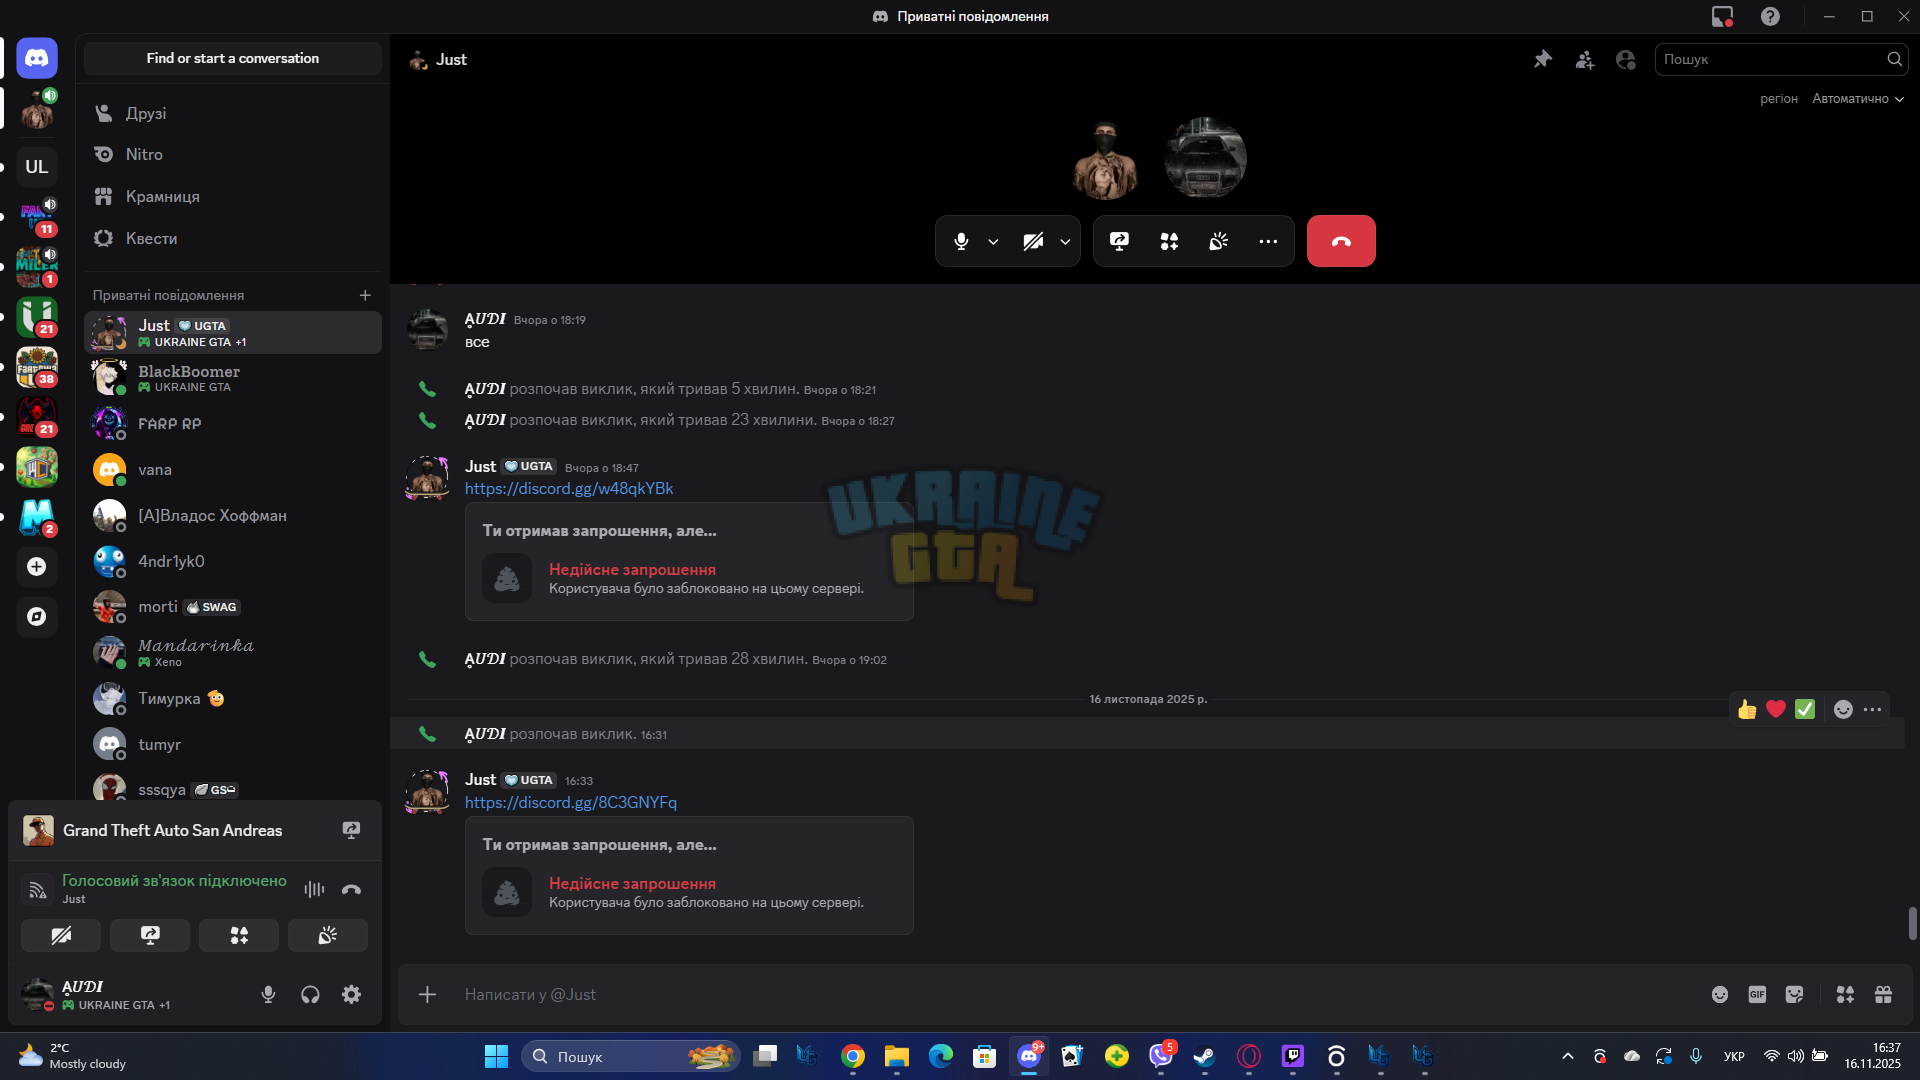Click Find or start a conversation

coord(233,58)
